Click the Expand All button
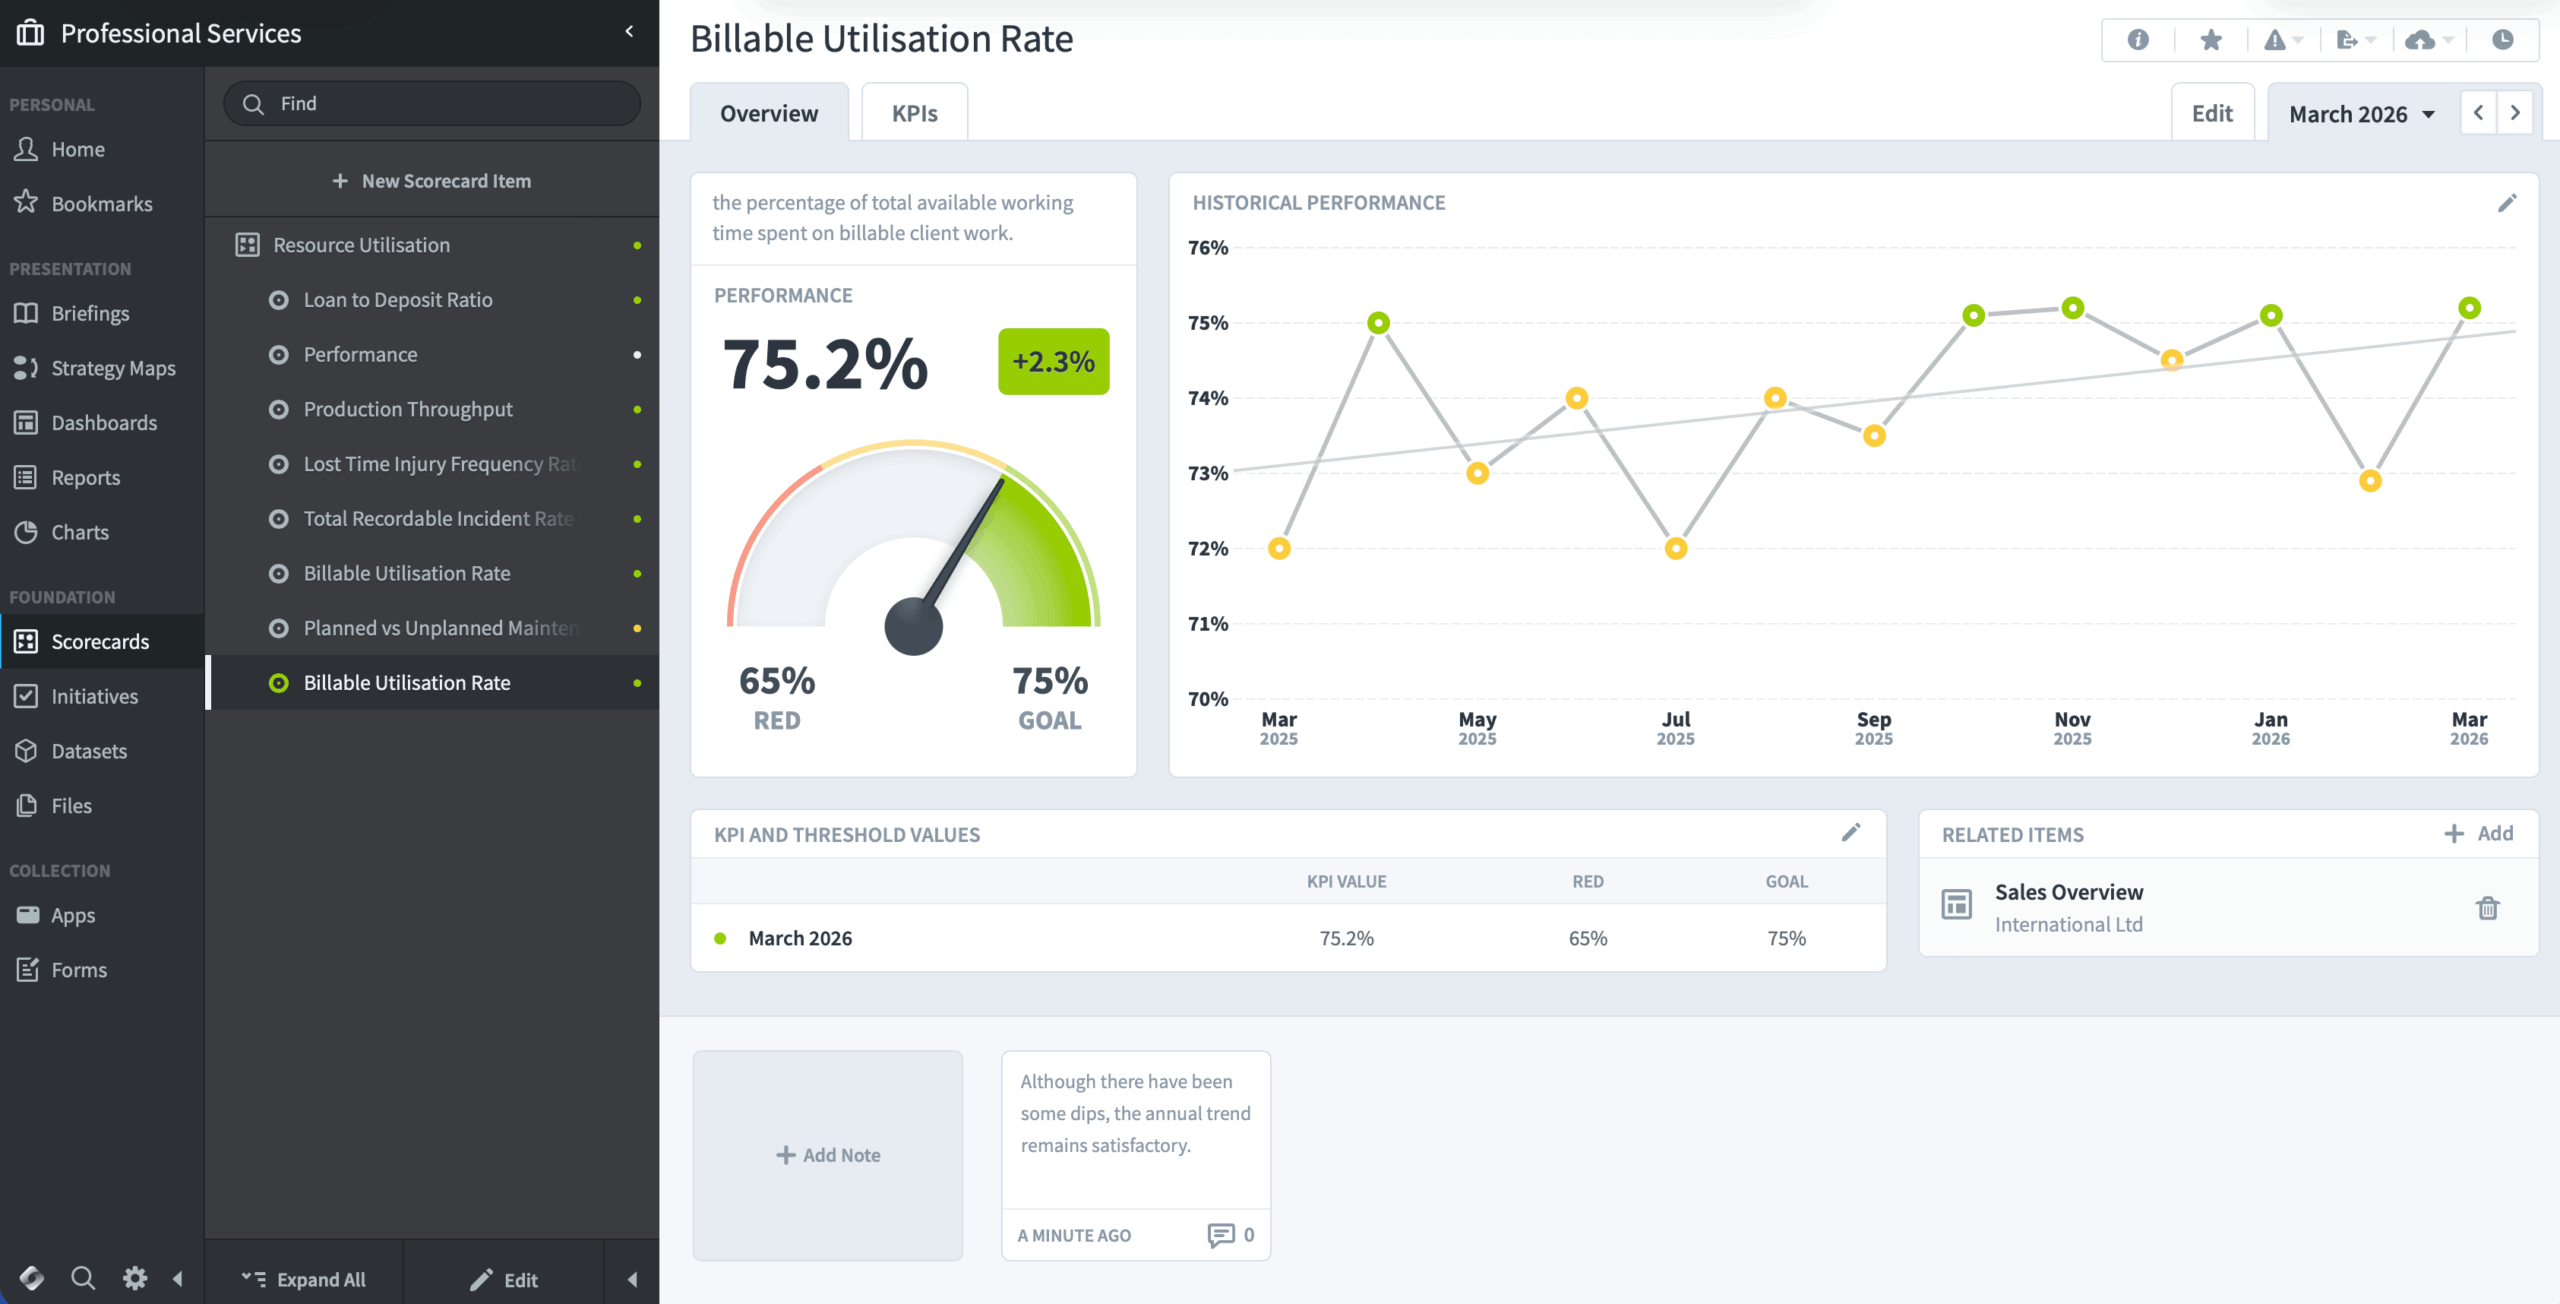 (x=305, y=1278)
